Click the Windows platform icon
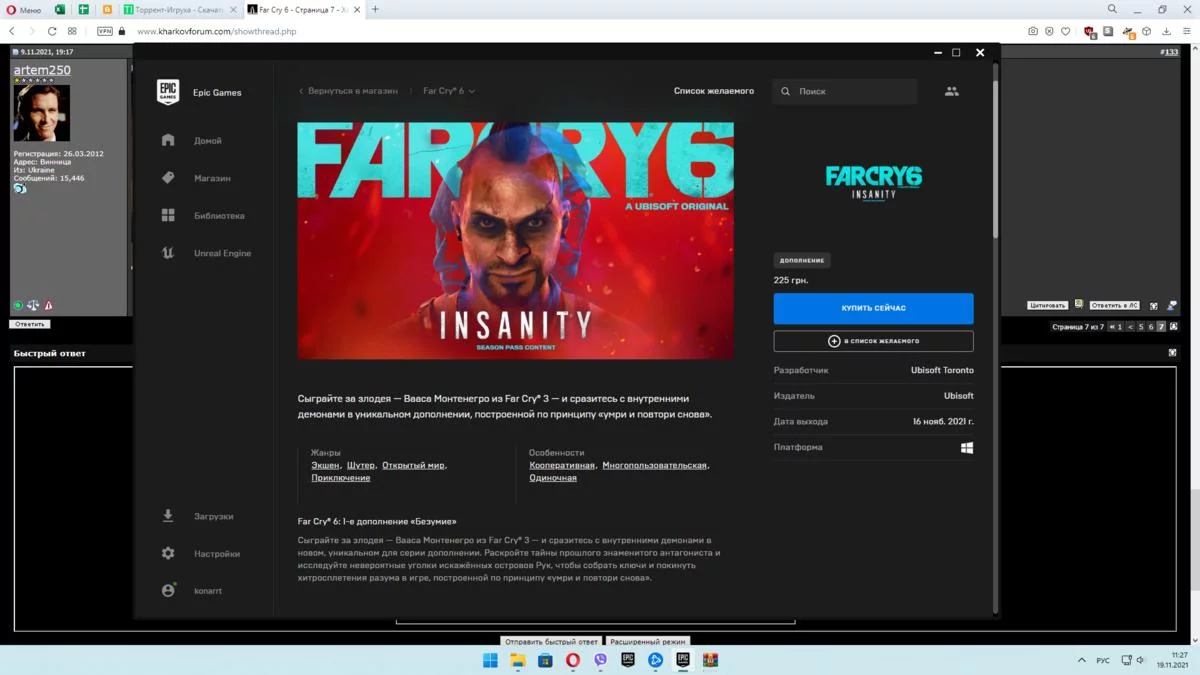Viewport: 1200px width, 675px height. click(967, 448)
